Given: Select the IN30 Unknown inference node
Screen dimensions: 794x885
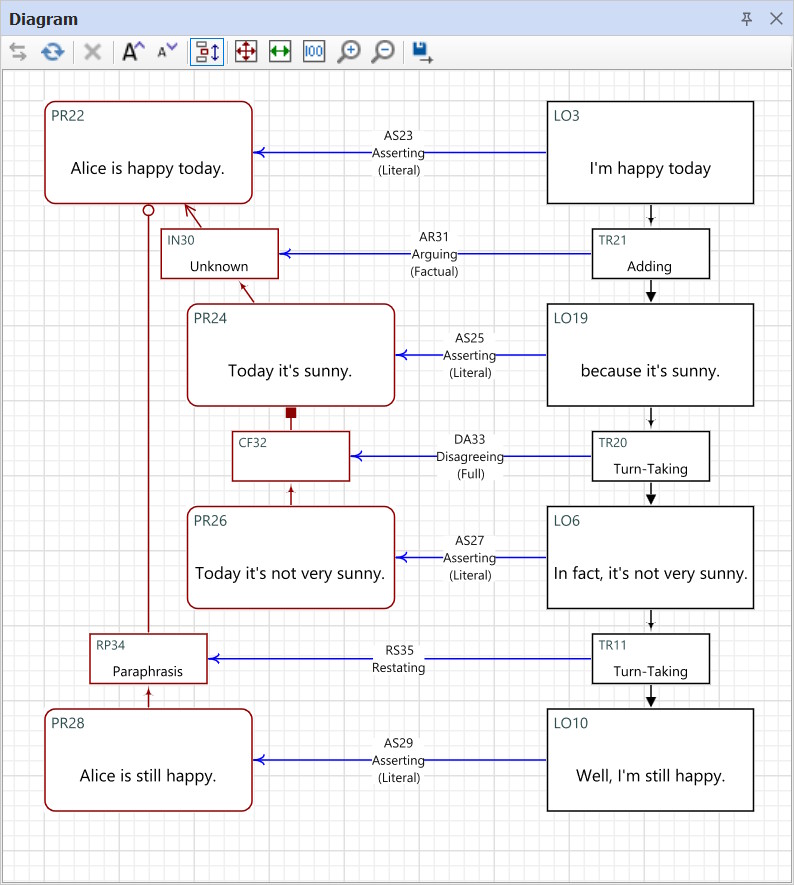Looking at the screenshot, I should click(220, 253).
